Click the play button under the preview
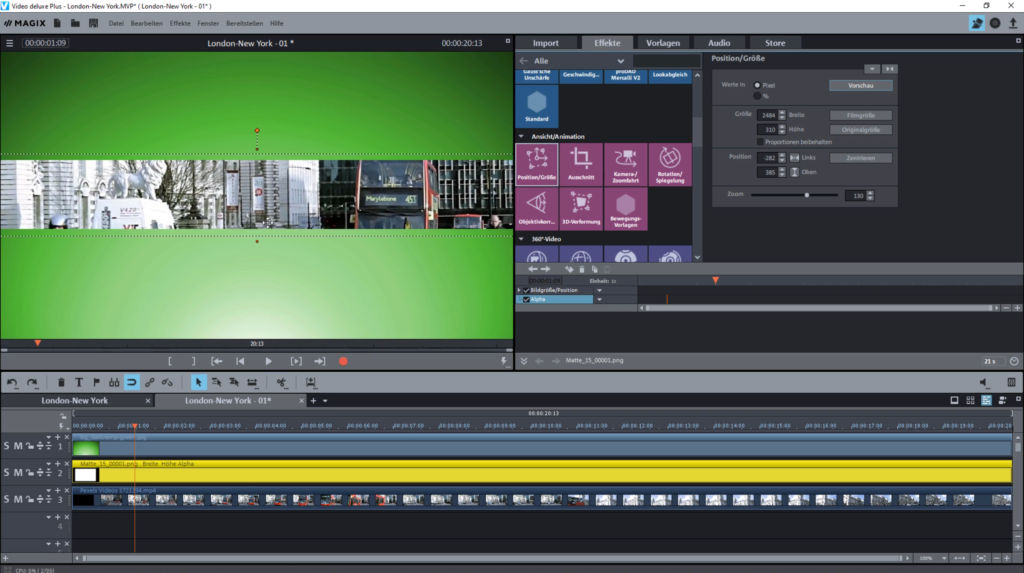This screenshot has height=573, width=1024. (268, 361)
